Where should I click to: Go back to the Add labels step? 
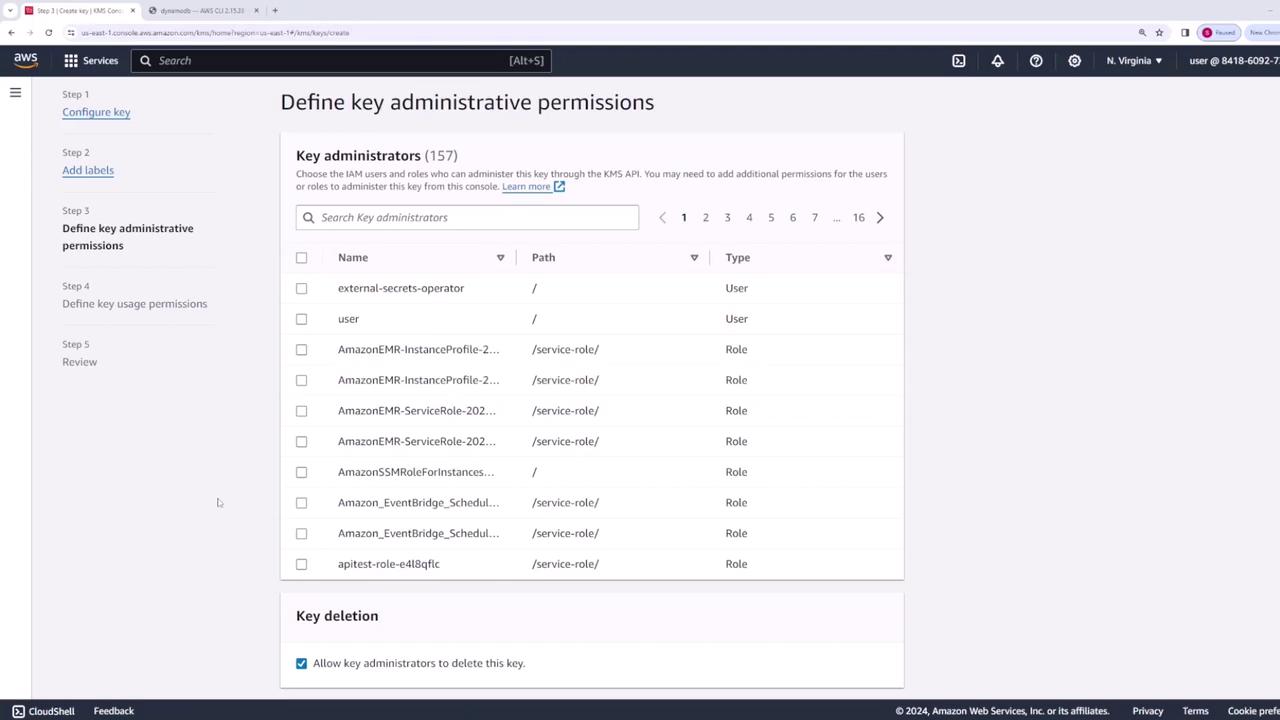tap(88, 170)
